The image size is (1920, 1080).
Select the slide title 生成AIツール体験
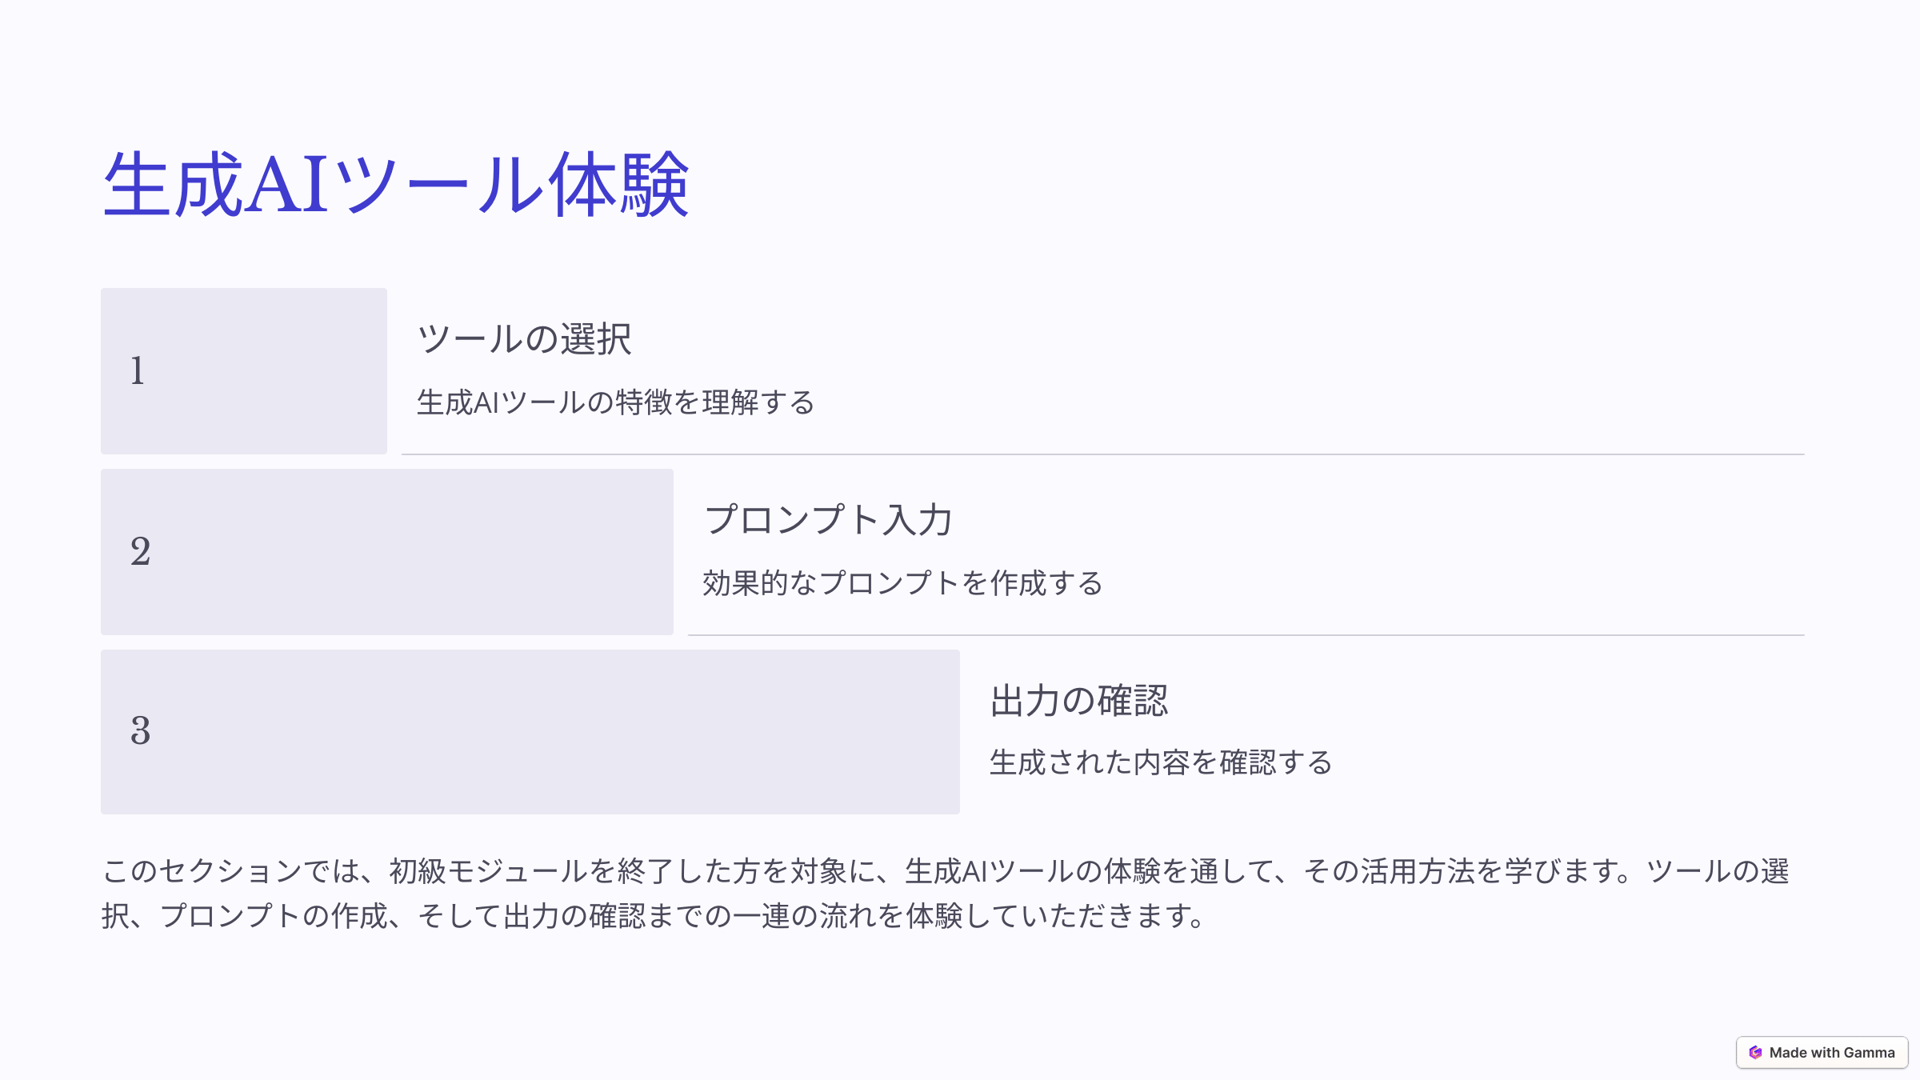(x=395, y=185)
